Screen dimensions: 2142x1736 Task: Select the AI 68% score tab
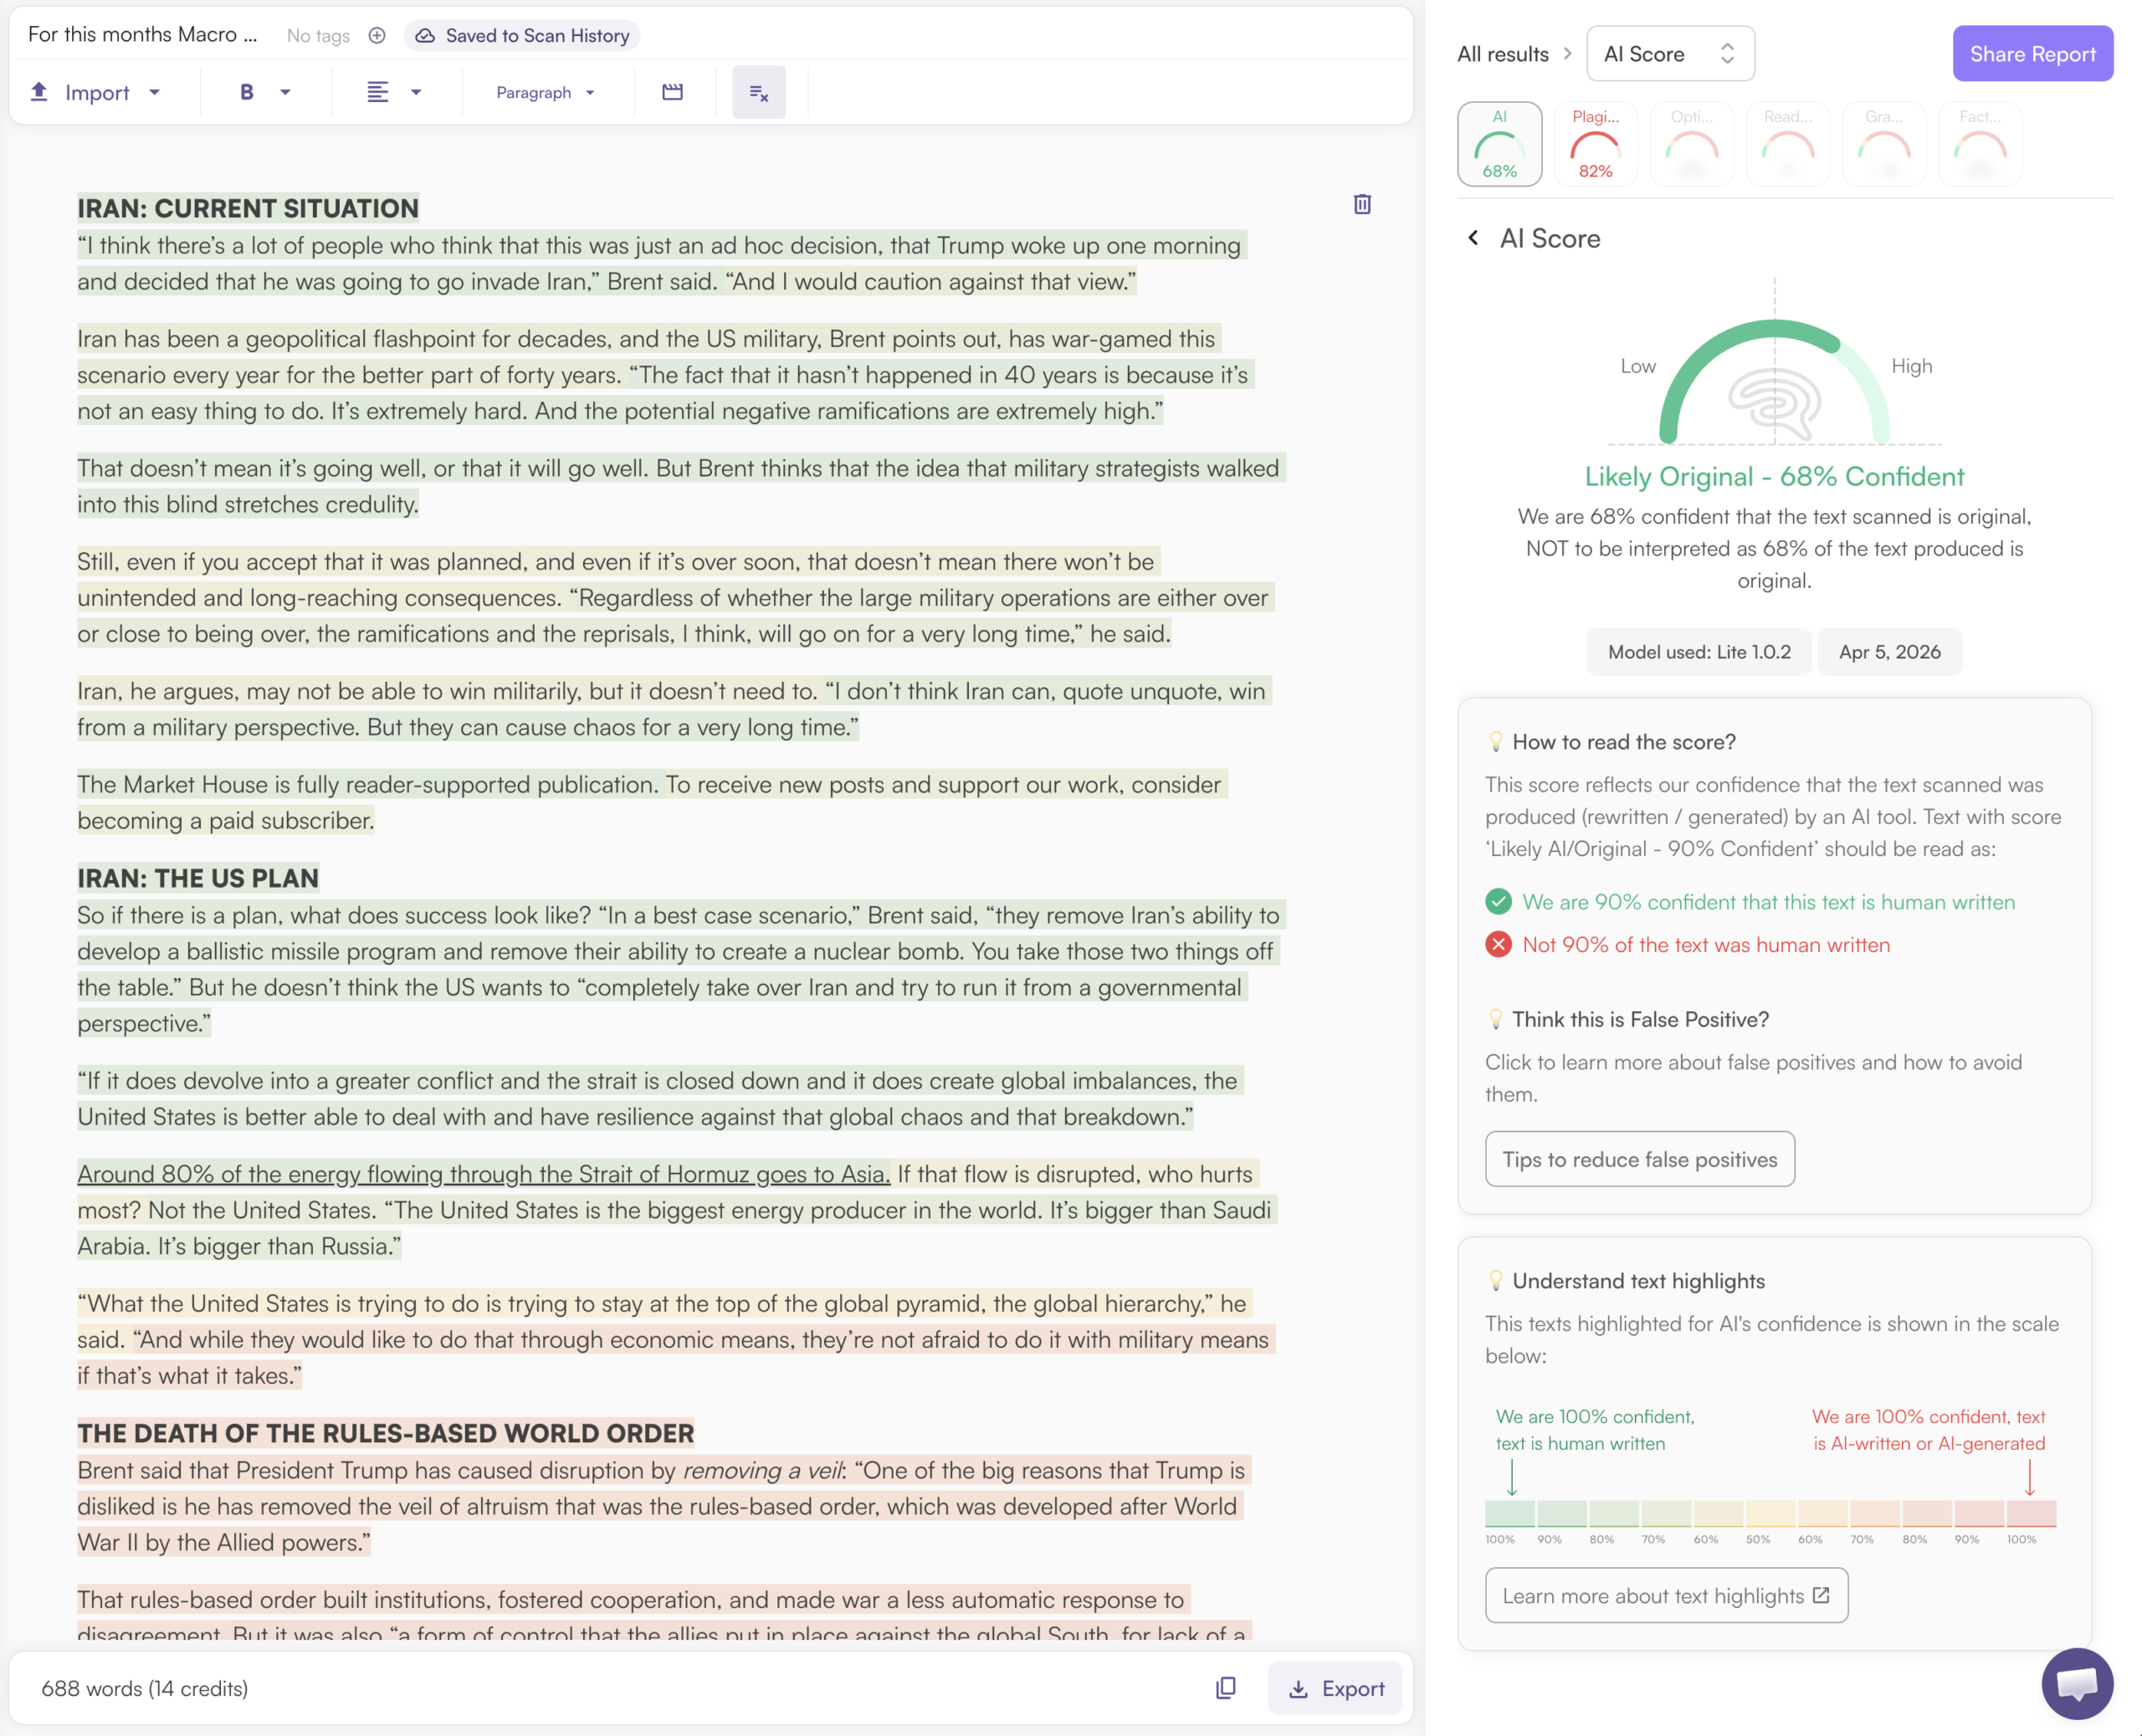point(1498,144)
